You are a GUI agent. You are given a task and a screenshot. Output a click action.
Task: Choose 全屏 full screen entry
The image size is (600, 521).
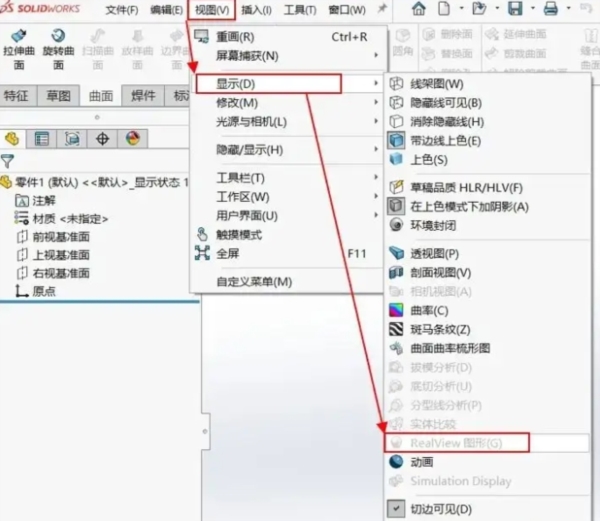(x=287, y=254)
